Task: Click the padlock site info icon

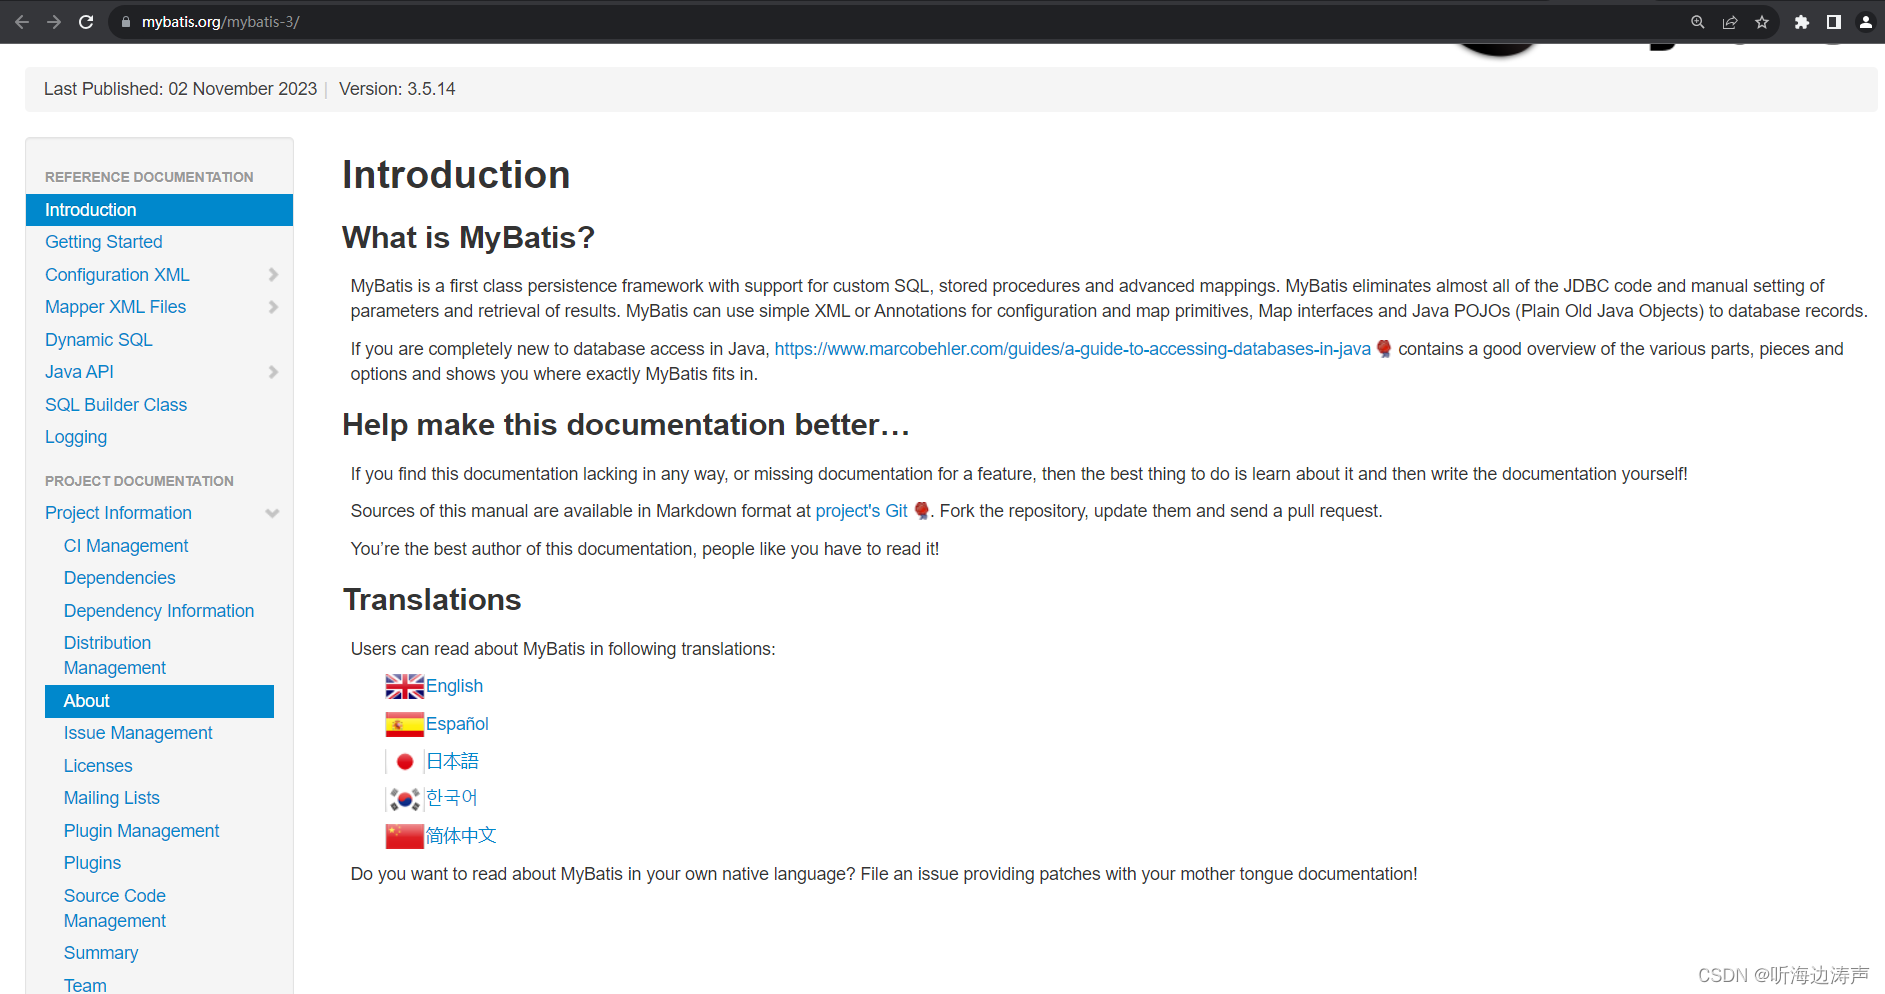Action: point(126,22)
